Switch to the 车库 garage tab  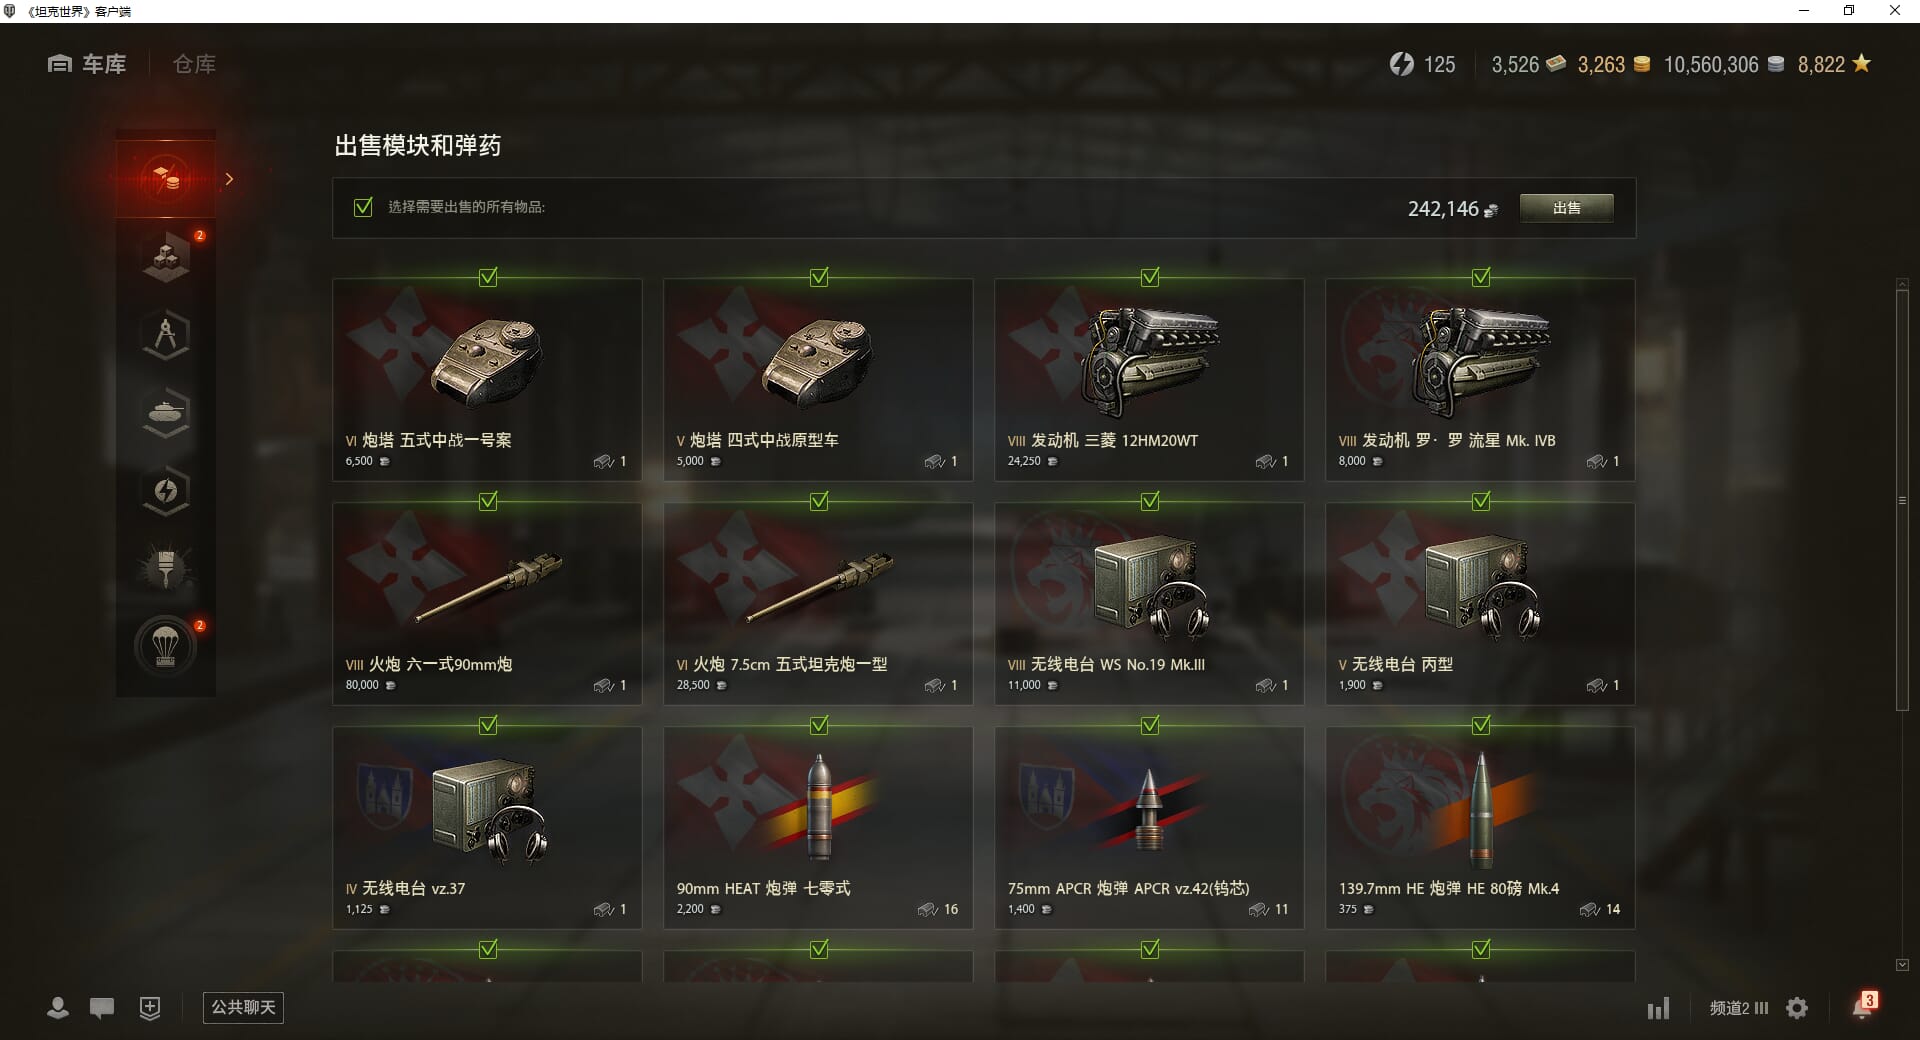(87, 64)
